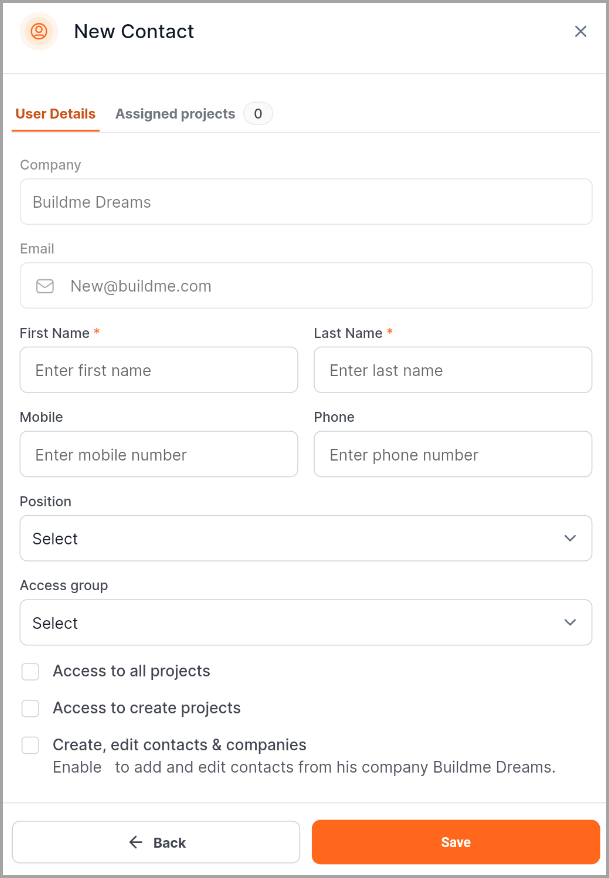Click the left arrow icon on Back button
This screenshot has width=609, height=878.
tap(136, 842)
